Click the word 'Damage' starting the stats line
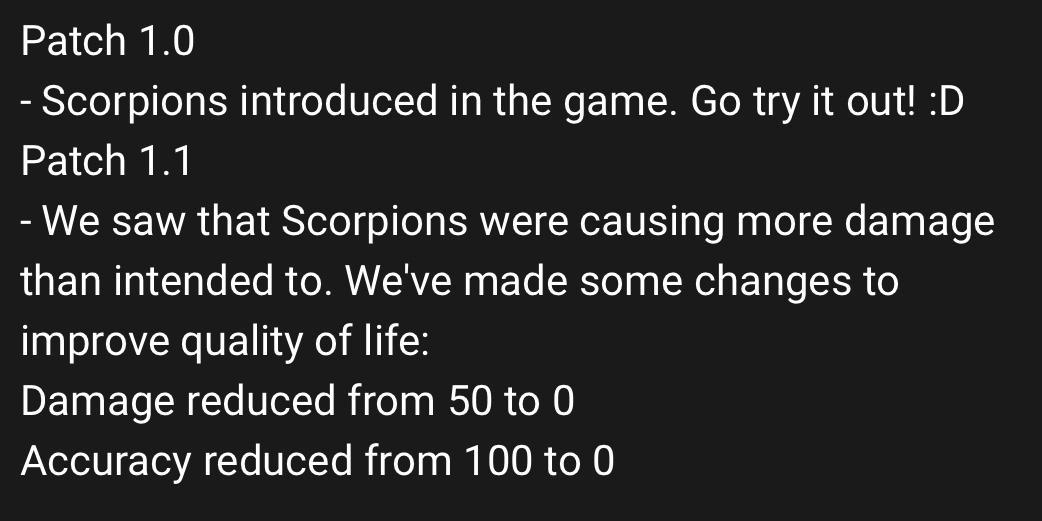The image size is (1042, 521). pyautogui.click(x=98, y=402)
